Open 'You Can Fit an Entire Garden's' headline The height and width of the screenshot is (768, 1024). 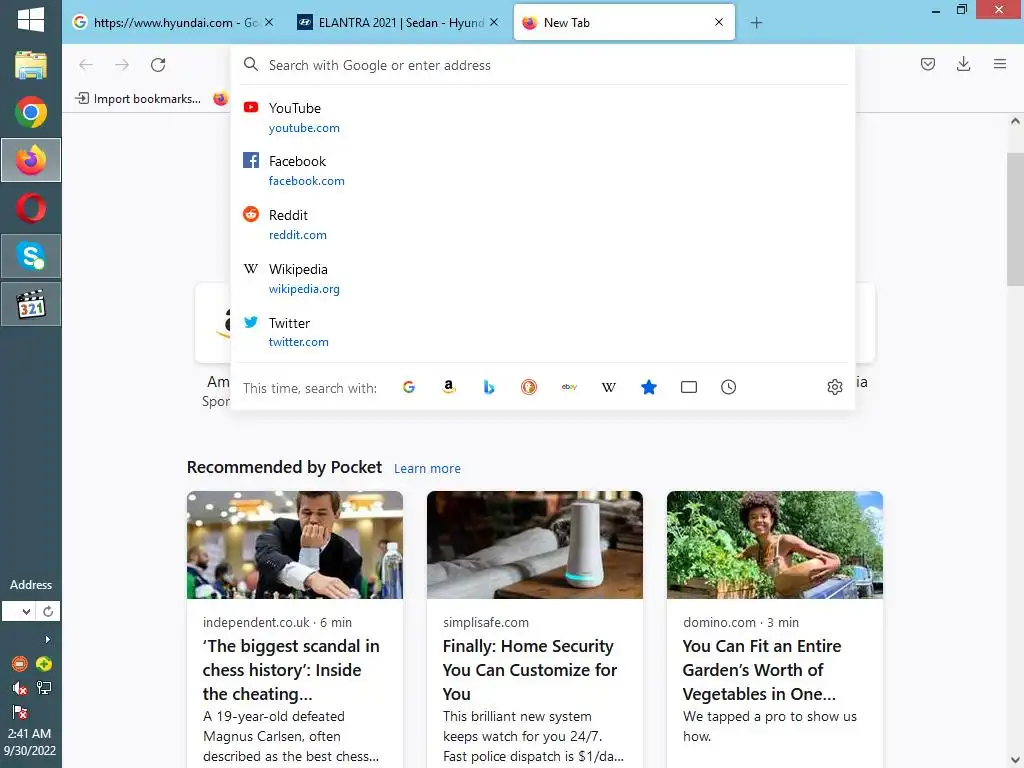point(761,669)
